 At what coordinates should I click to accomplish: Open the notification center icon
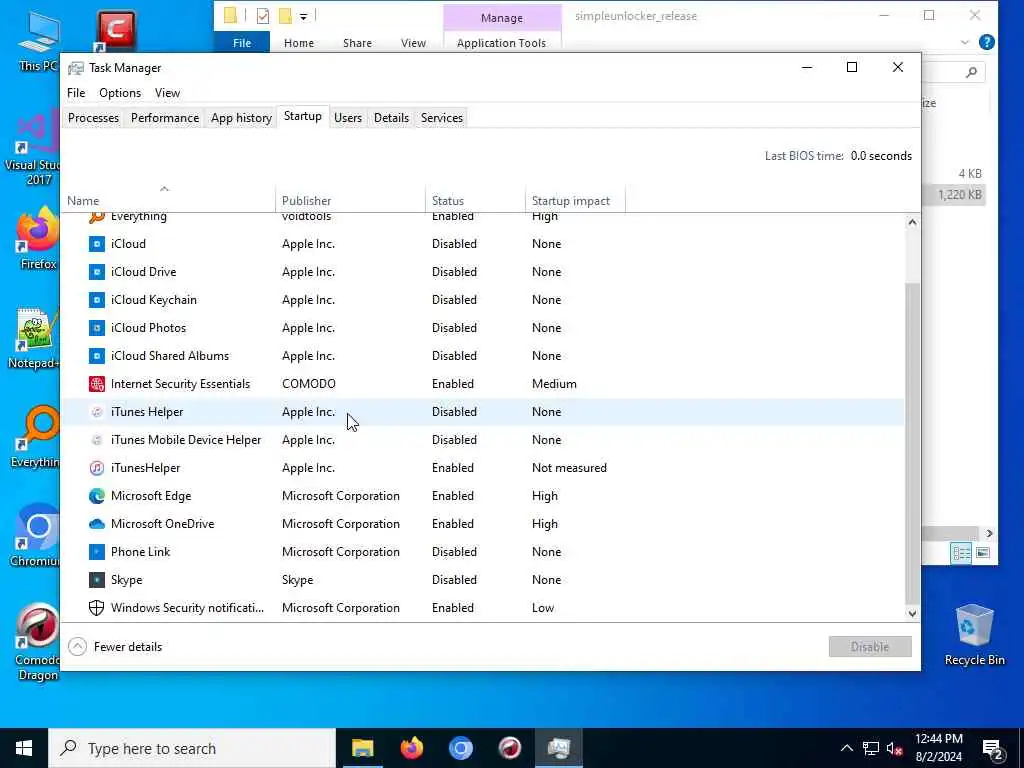[x=993, y=749]
